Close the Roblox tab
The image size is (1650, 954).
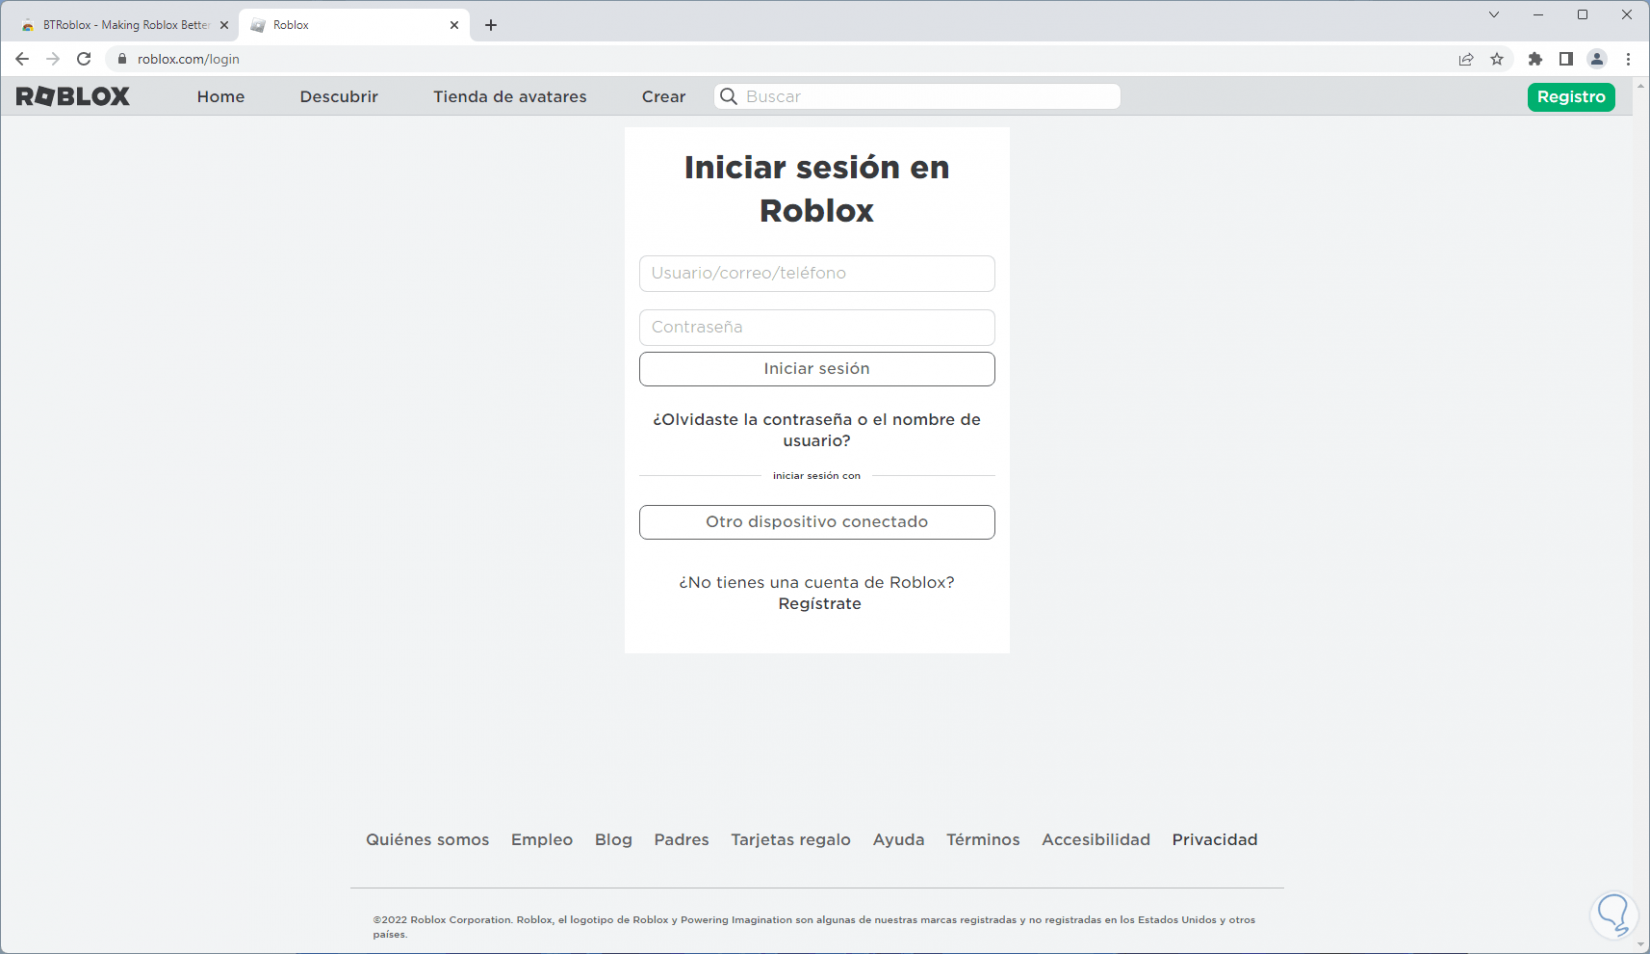click(454, 25)
